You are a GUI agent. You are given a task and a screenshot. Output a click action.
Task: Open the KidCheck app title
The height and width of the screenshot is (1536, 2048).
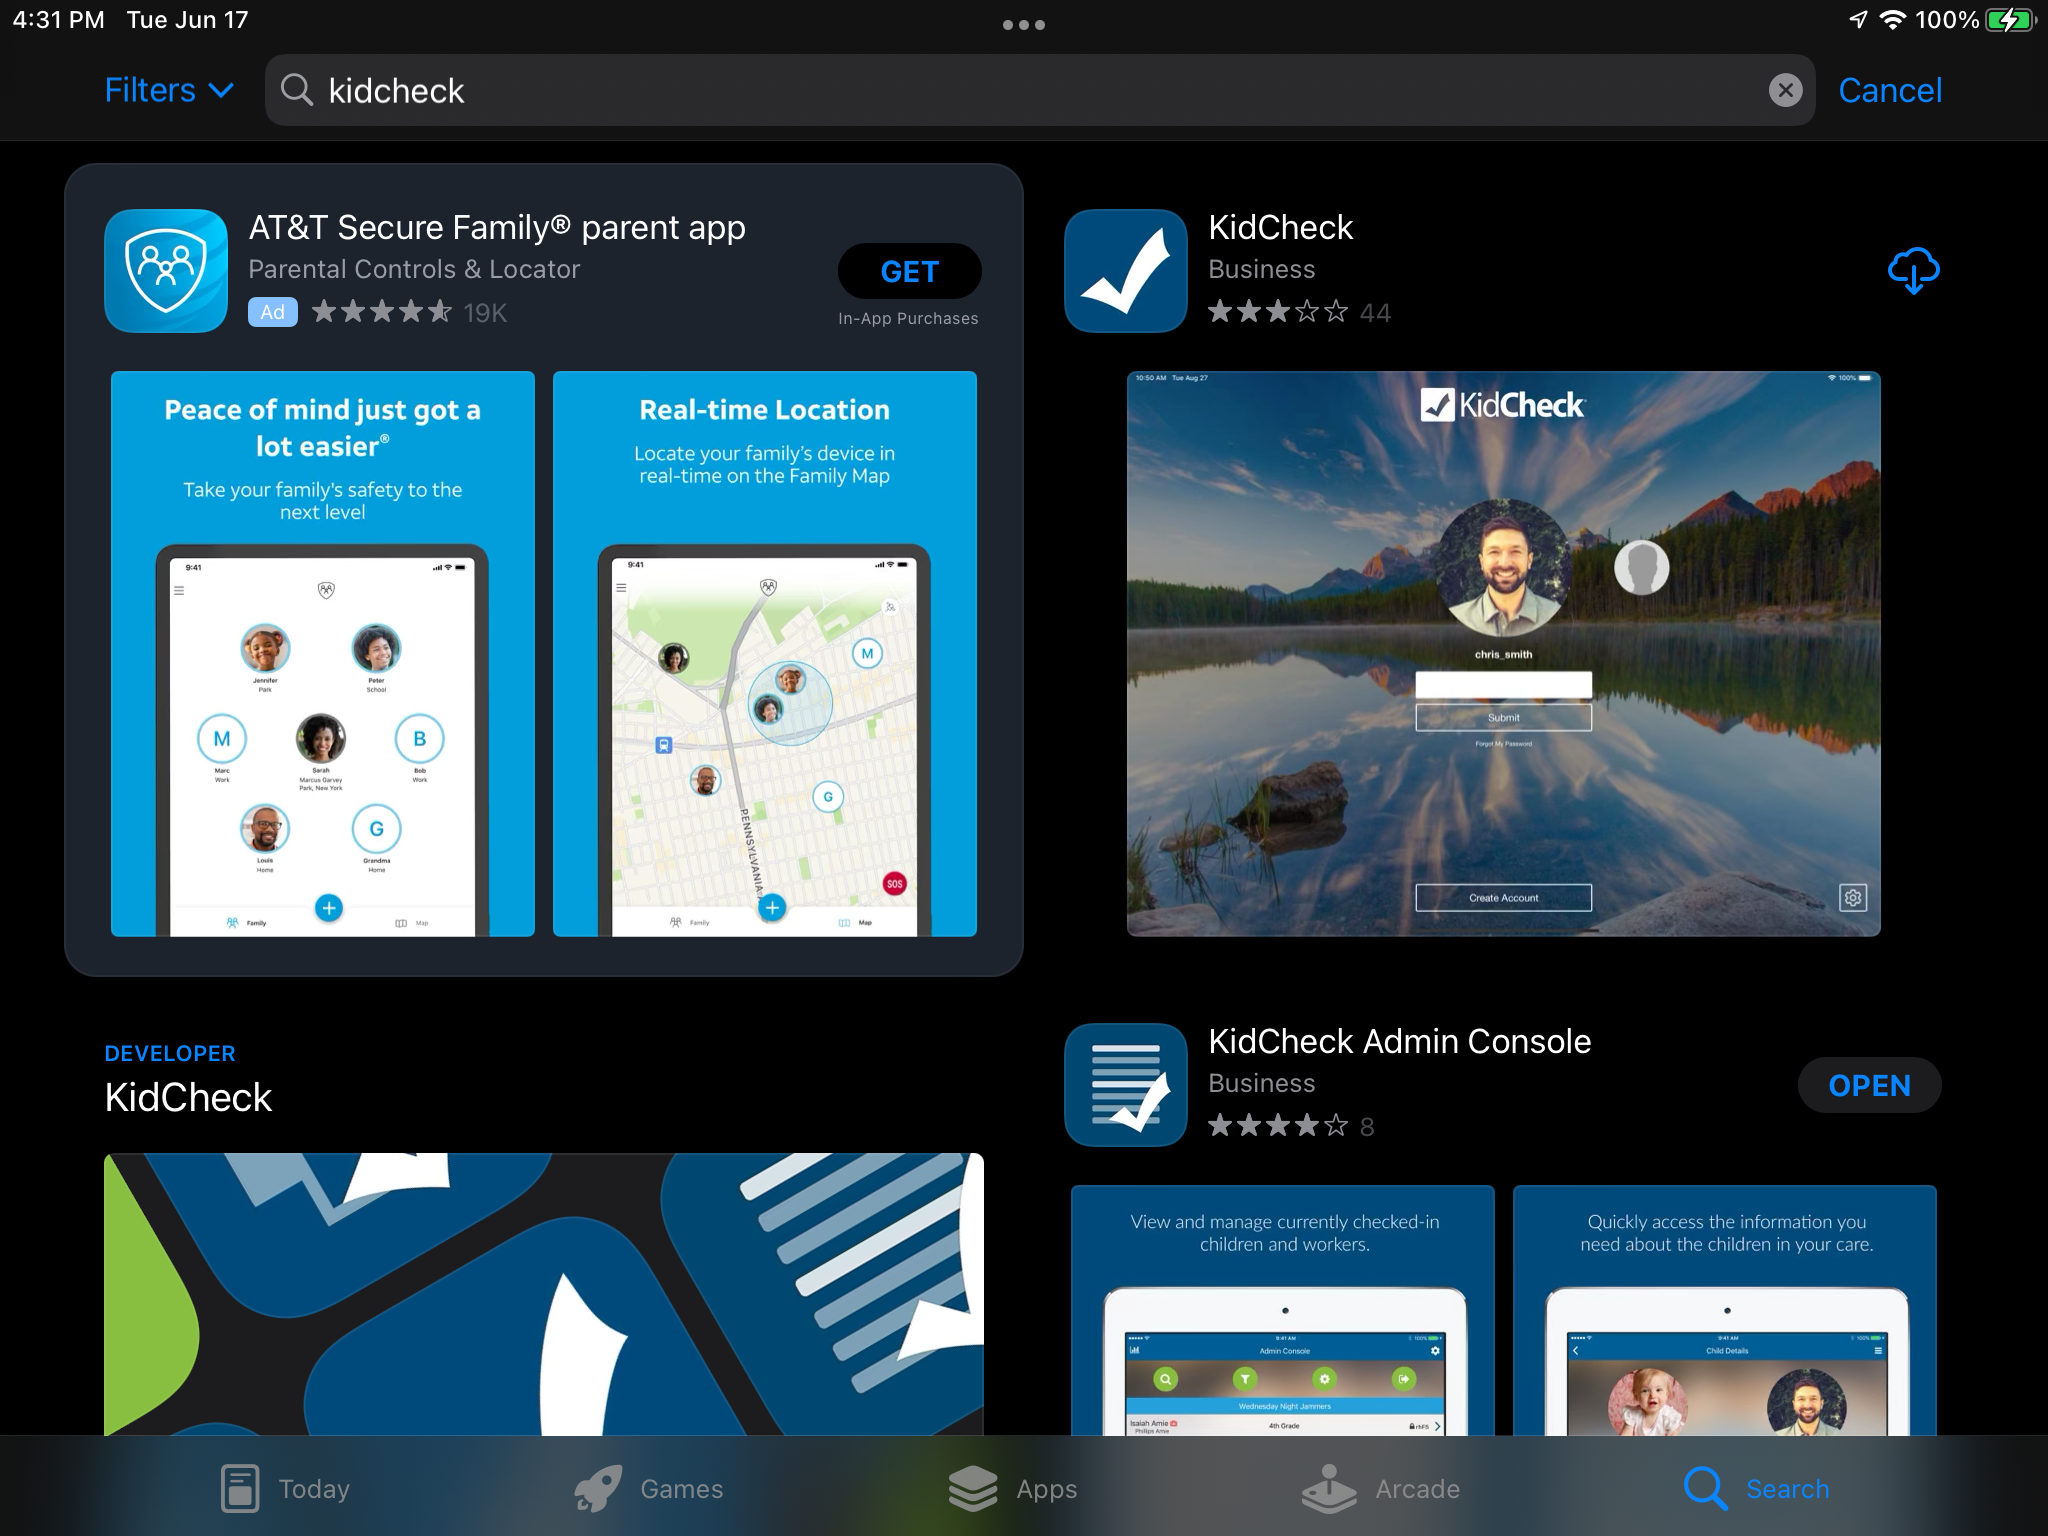click(1280, 227)
